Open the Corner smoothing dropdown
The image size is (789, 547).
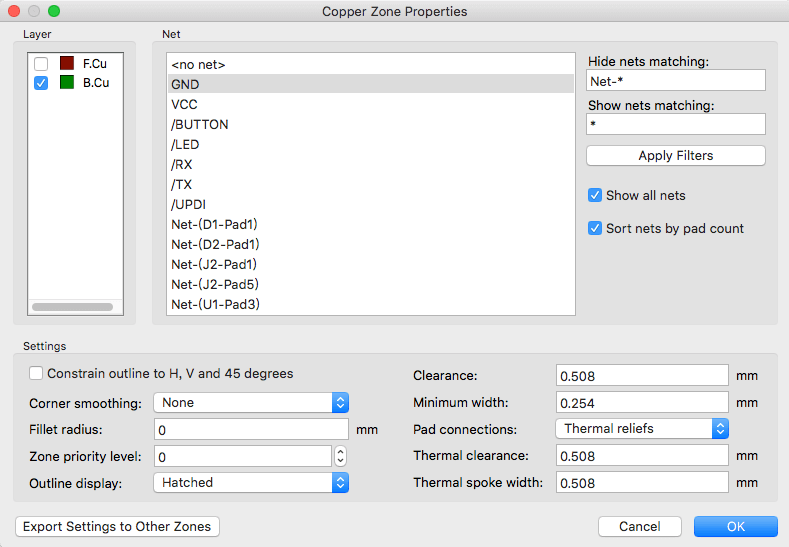tap(250, 402)
